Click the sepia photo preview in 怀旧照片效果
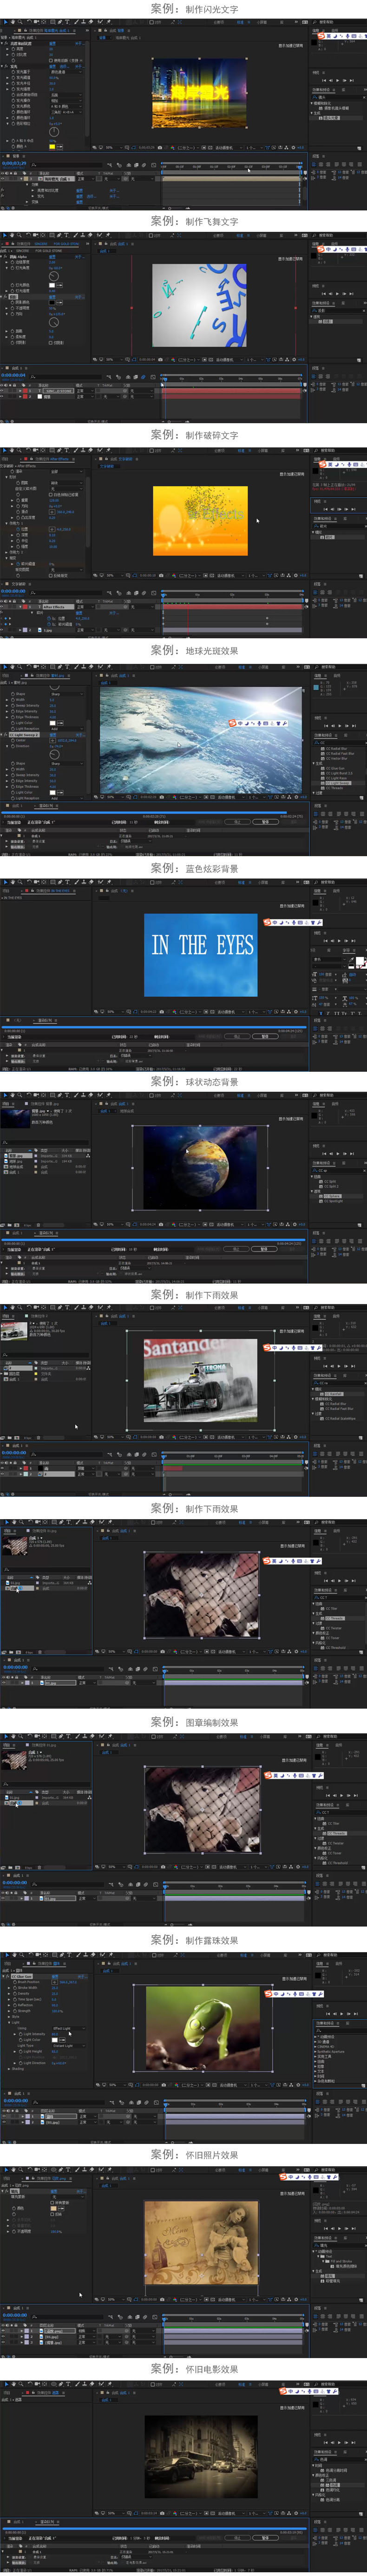Viewport: 367px width, 2576px height. 201,2242
